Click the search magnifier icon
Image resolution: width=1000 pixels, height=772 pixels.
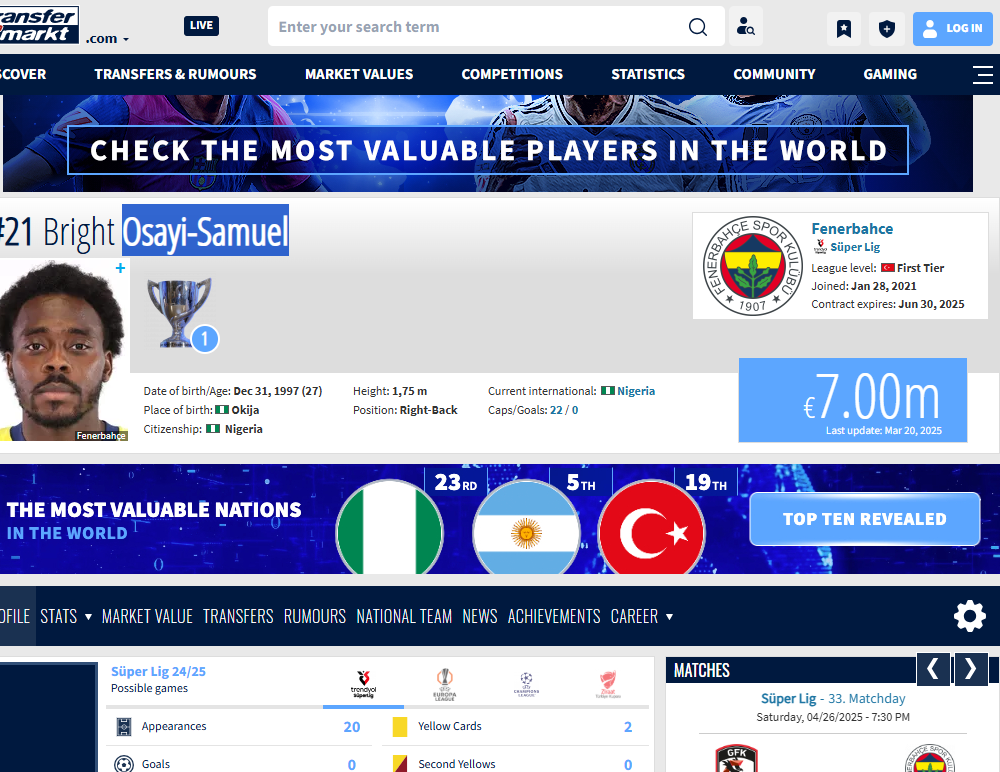698,27
